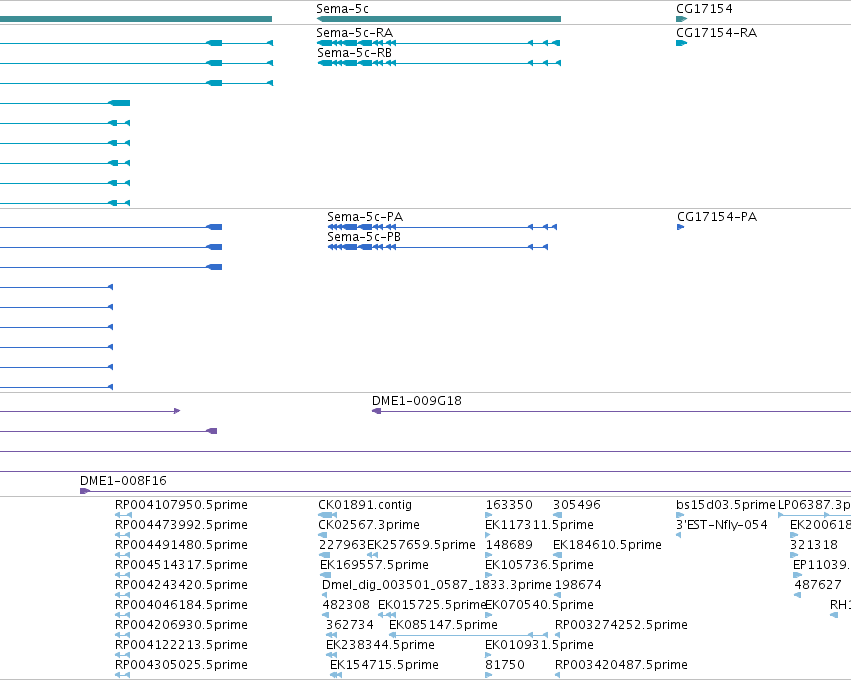Click the EK117311.5prime label
This screenshot has width=851, height=680.
[539, 525]
